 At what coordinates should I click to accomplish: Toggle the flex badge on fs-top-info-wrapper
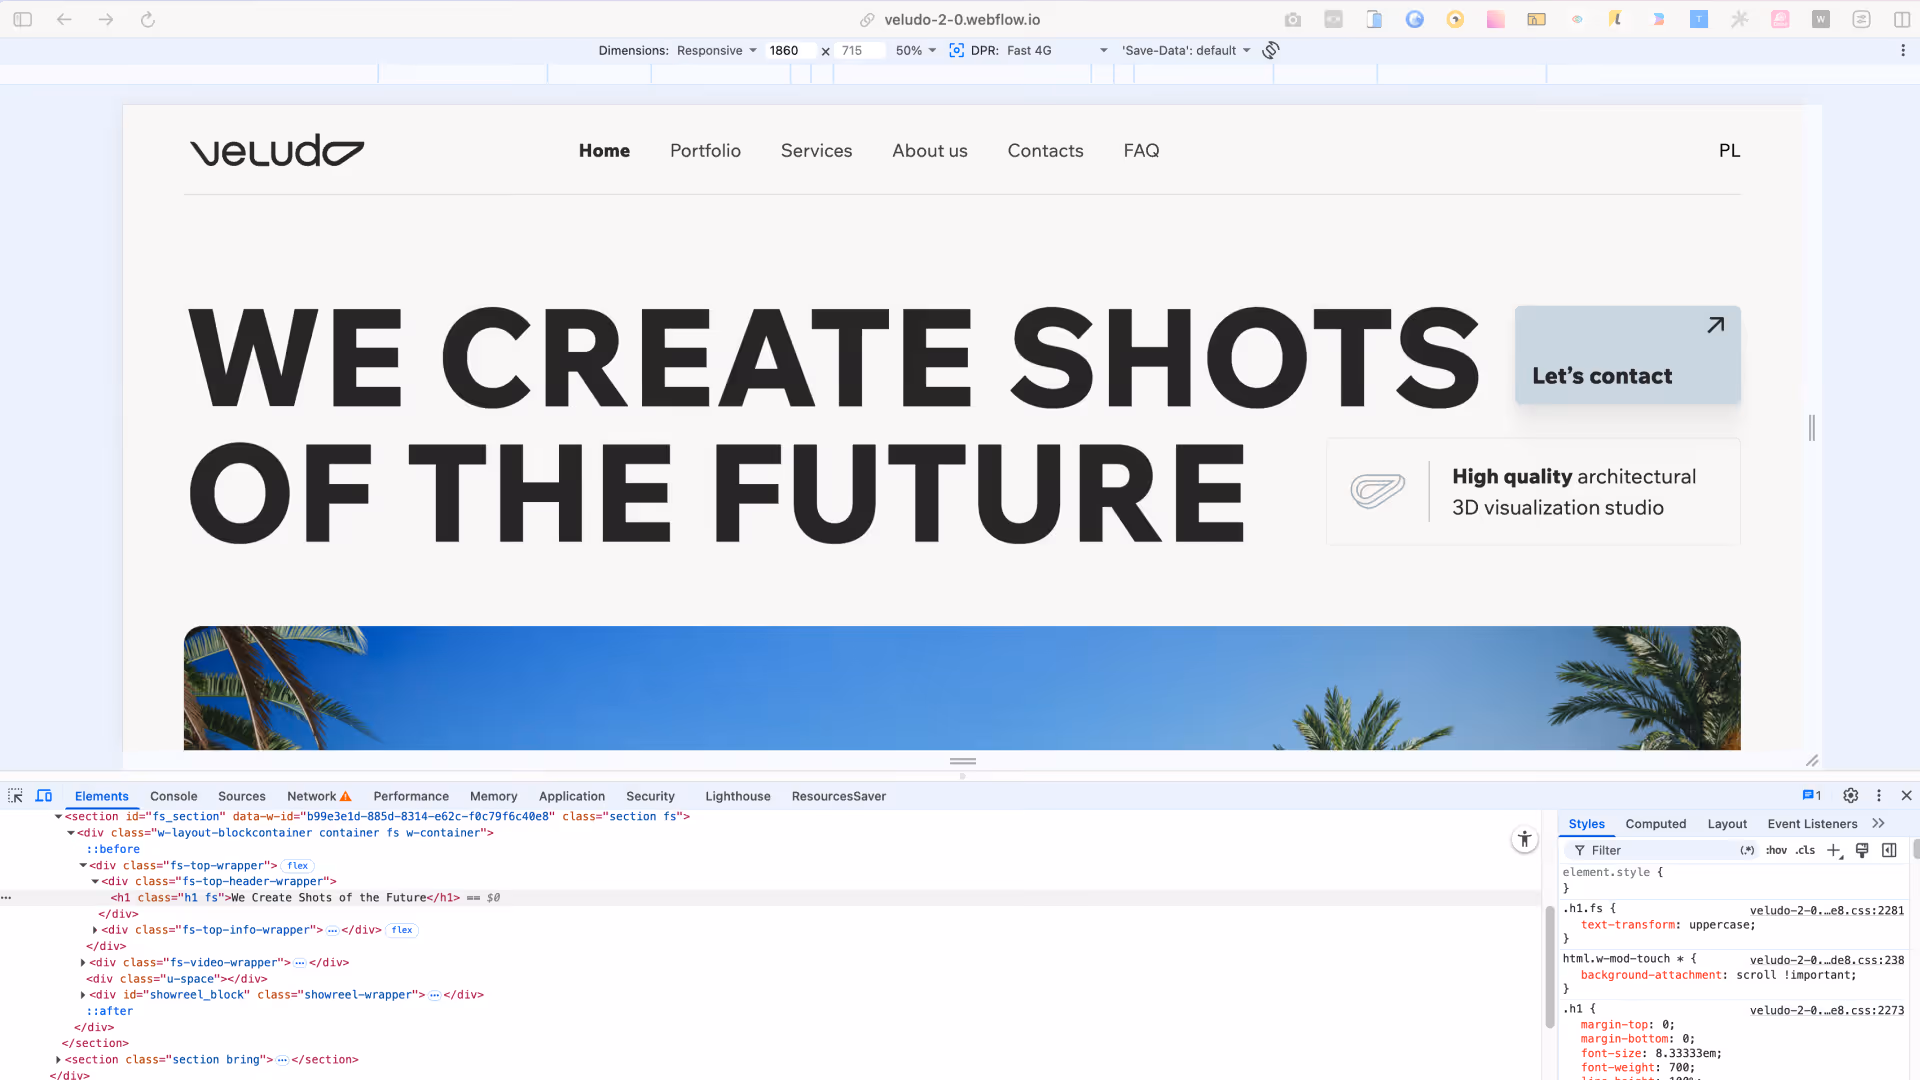402,930
